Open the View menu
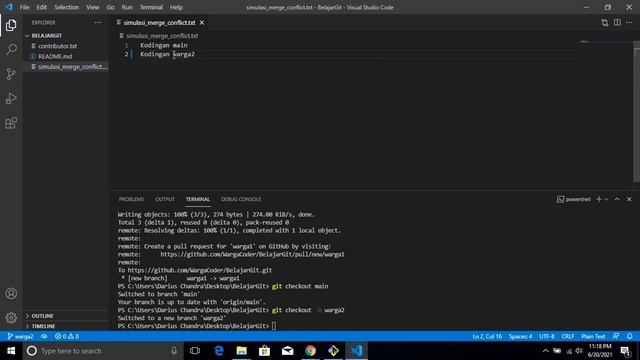This screenshot has height=360, width=640. point(93,7)
